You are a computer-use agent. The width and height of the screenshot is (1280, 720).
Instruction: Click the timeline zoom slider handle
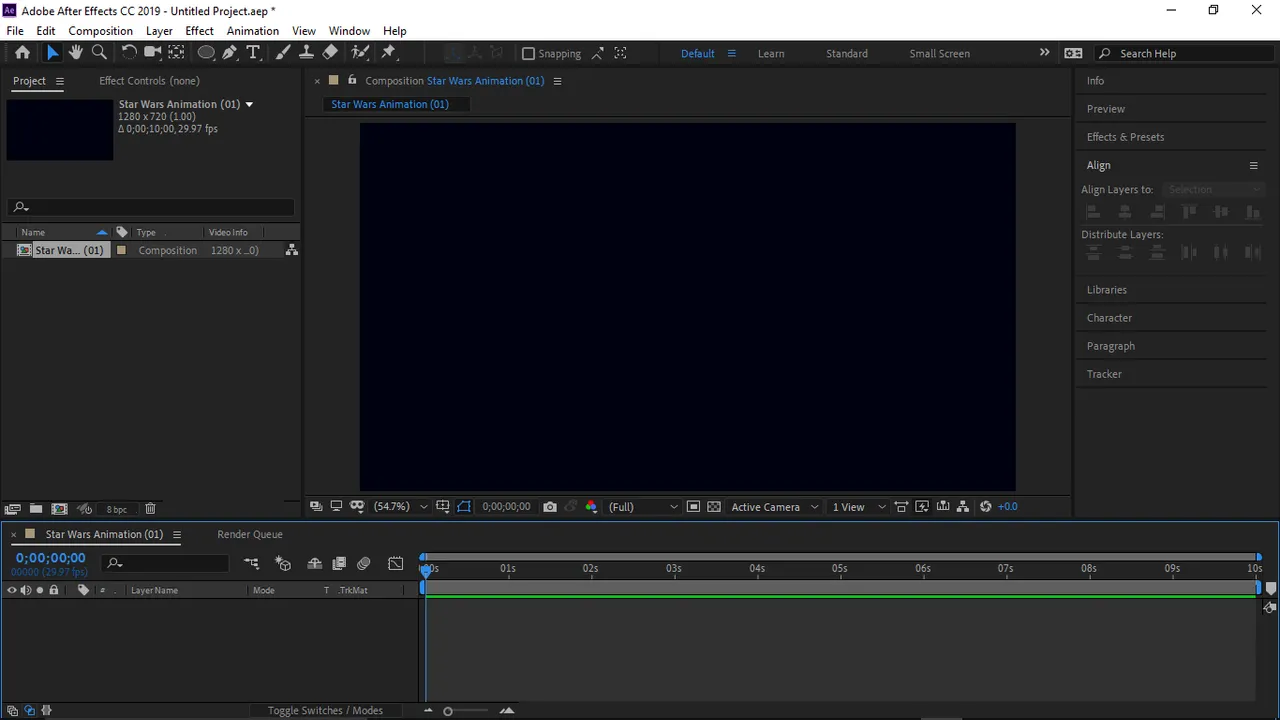pos(448,711)
